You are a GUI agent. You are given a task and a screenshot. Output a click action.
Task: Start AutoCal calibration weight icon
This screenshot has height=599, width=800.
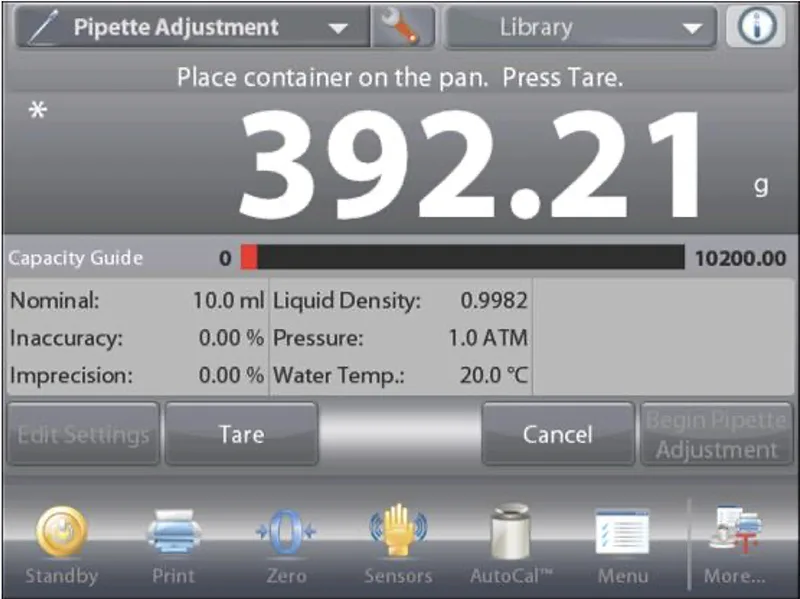[x=511, y=534]
